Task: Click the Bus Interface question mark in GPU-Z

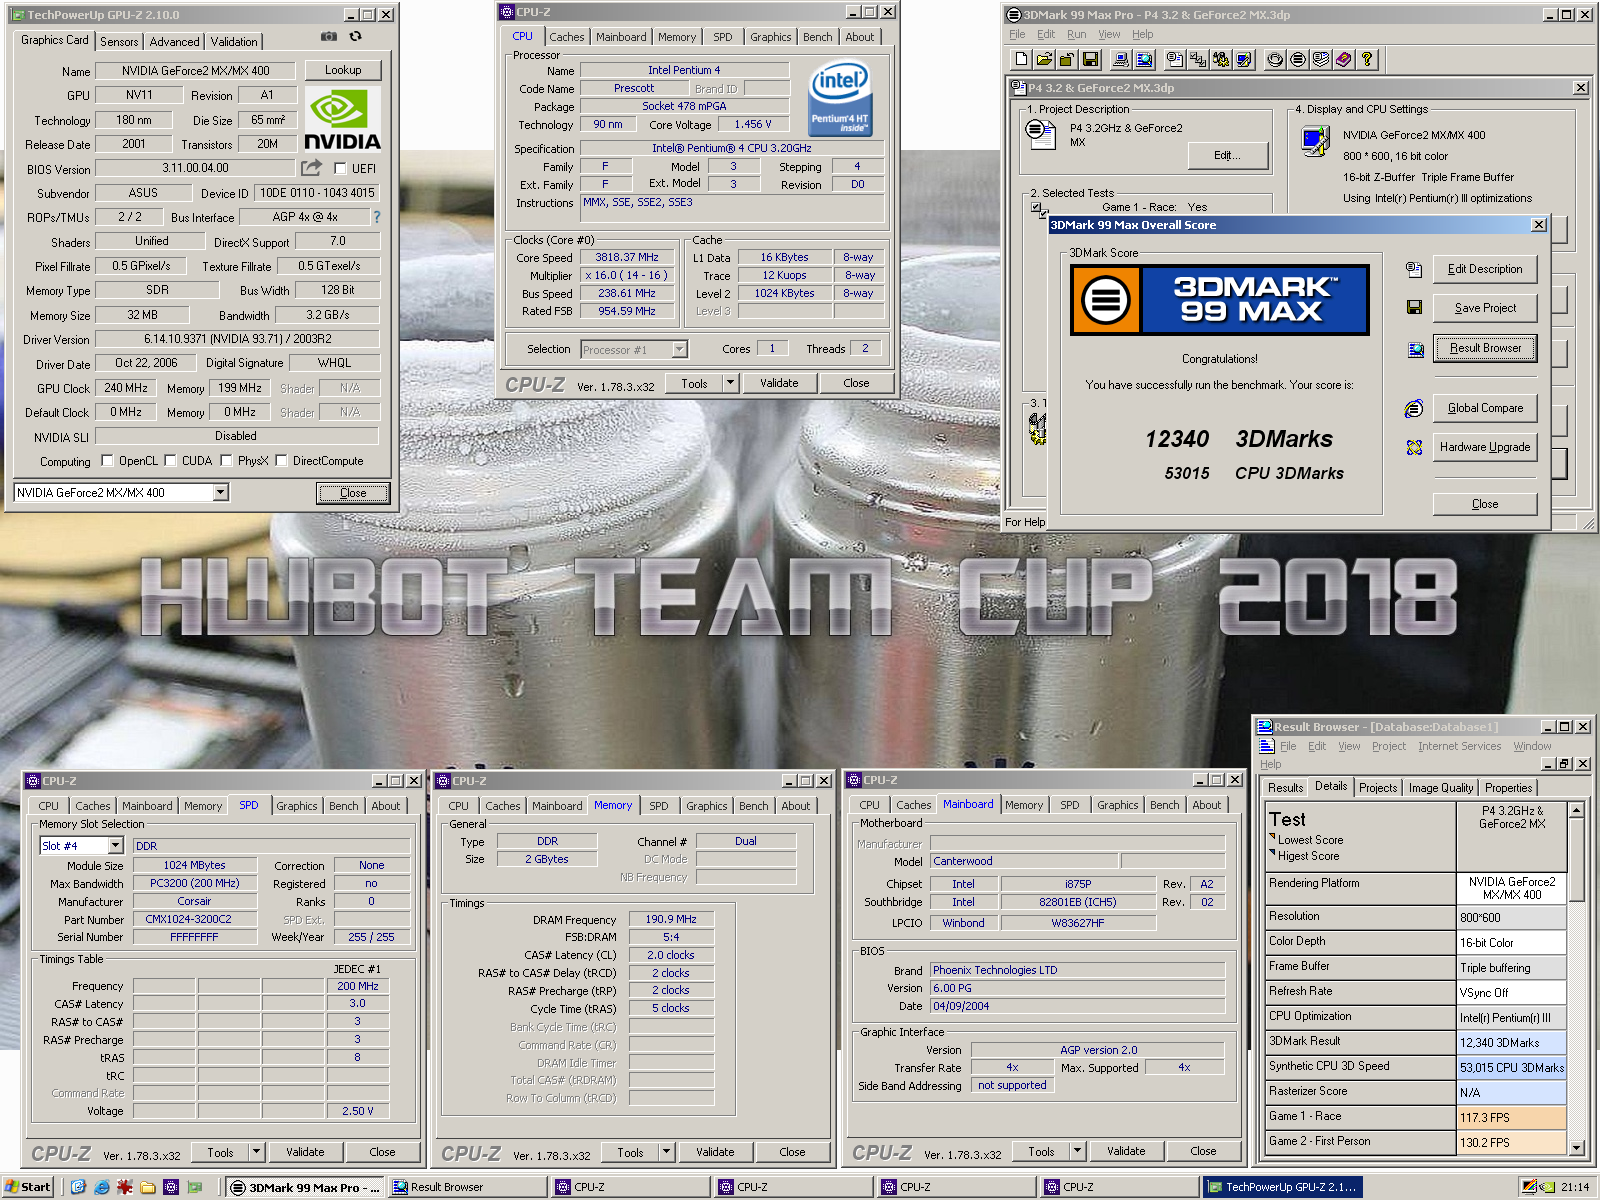Action: tap(377, 217)
